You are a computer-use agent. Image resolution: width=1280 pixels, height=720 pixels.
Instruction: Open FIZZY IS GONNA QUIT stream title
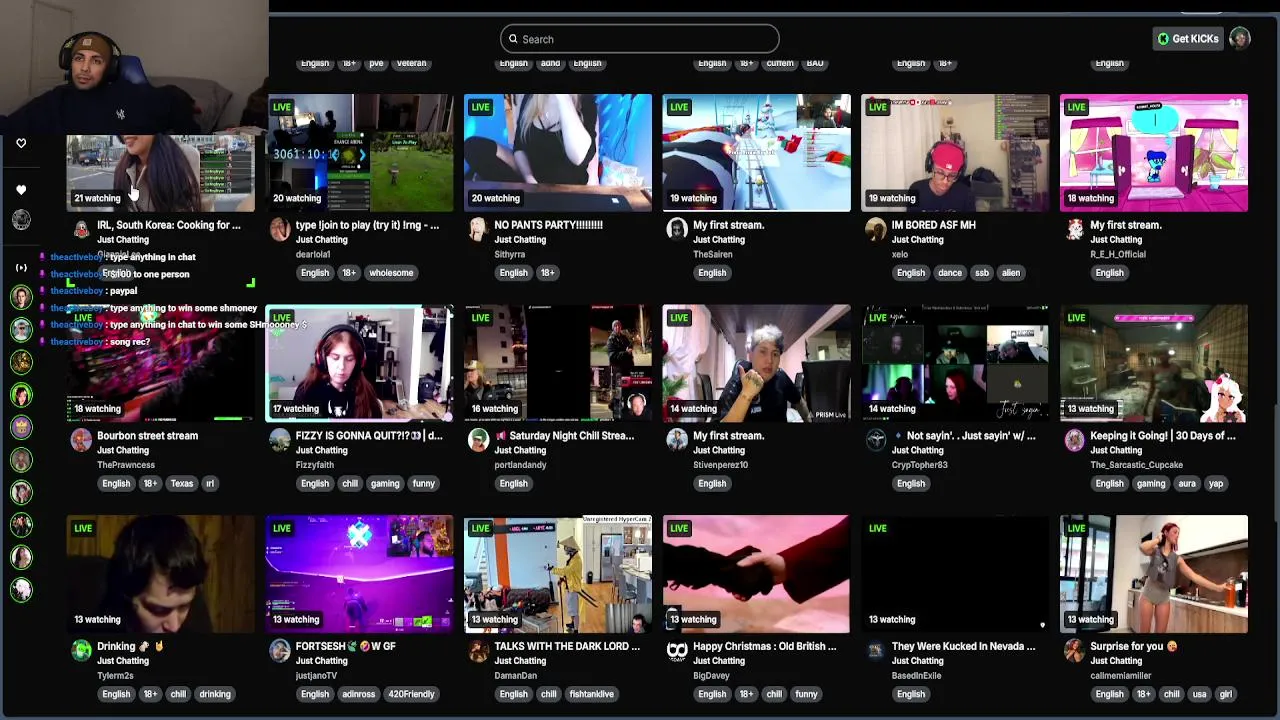pos(369,436)
